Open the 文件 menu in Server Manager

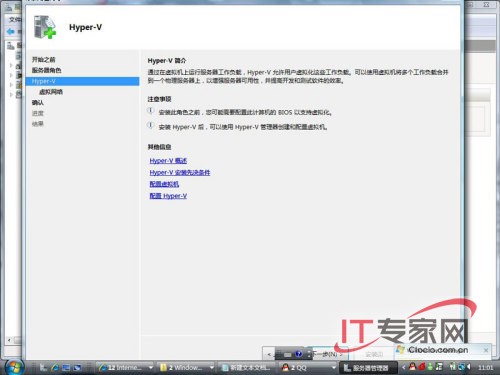pyautogui.click(x=15, y=20)
